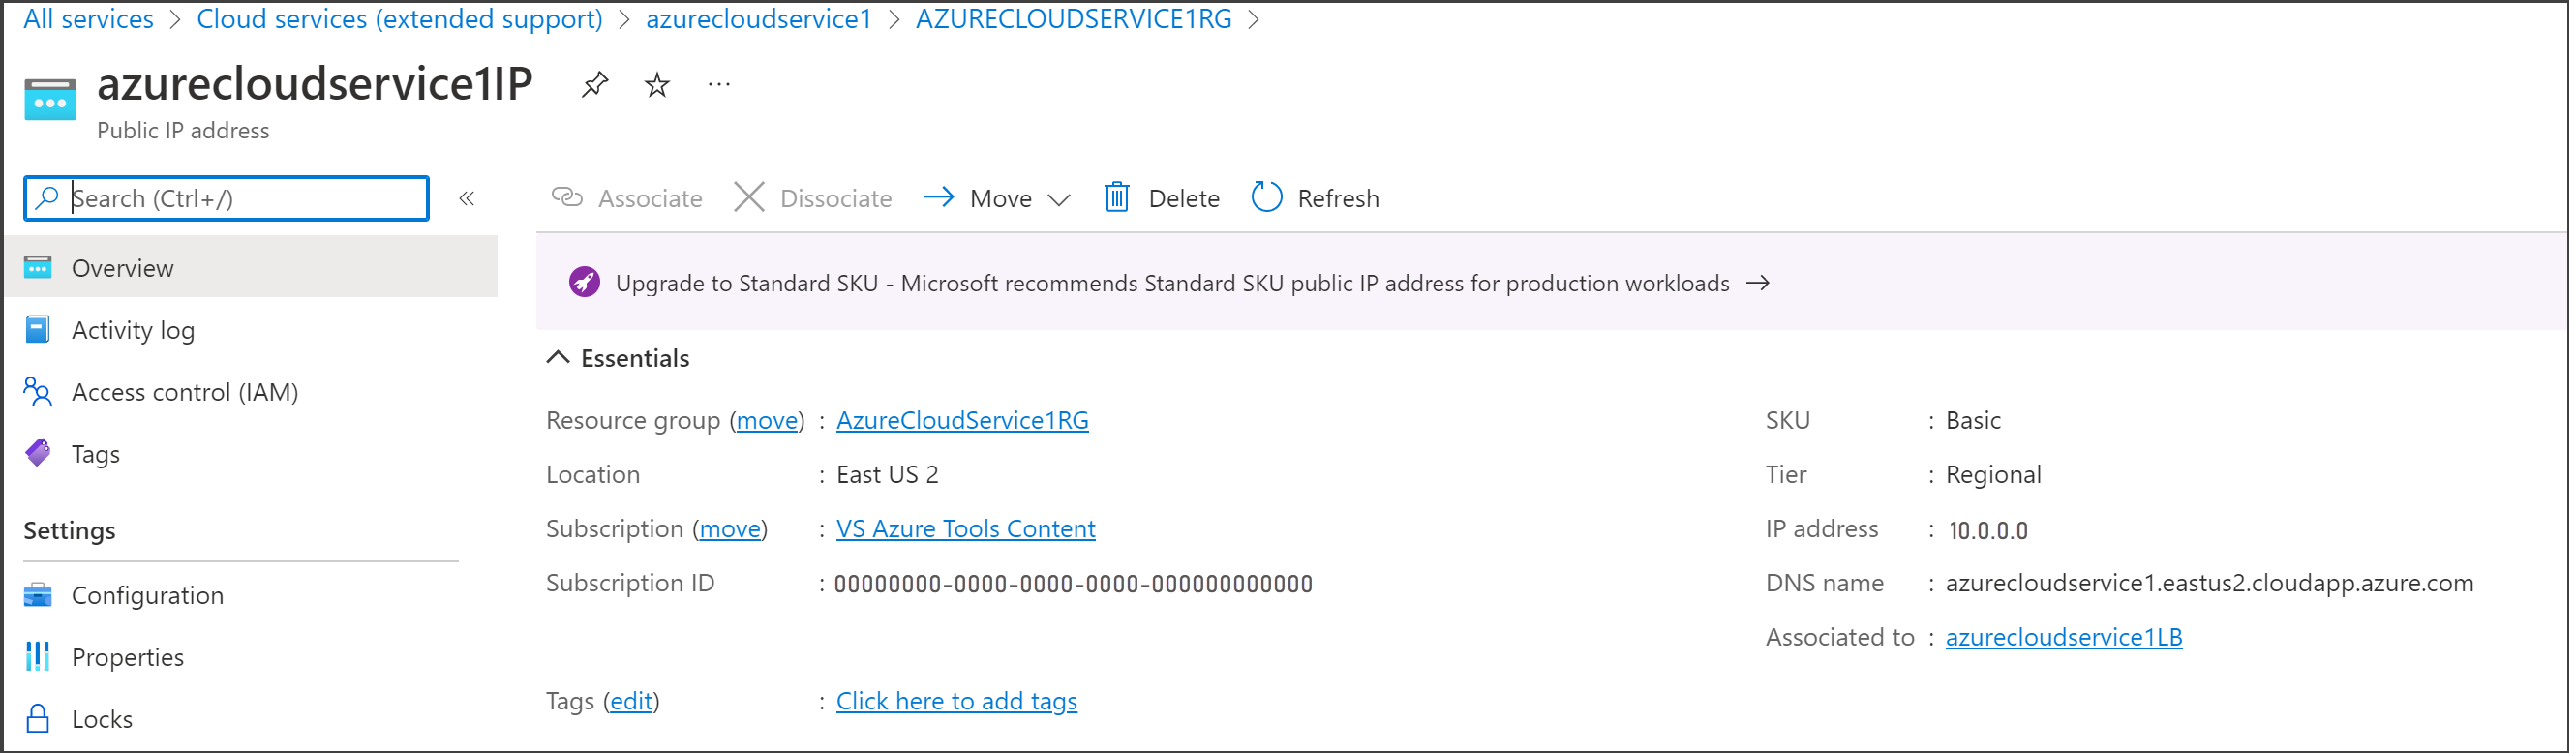
Task: Open the Activity log menu item
Action: tap(133, 330)
